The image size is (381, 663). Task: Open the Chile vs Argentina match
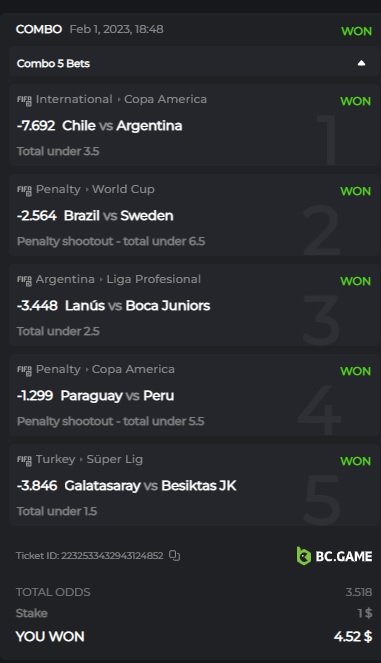(122, 126)
